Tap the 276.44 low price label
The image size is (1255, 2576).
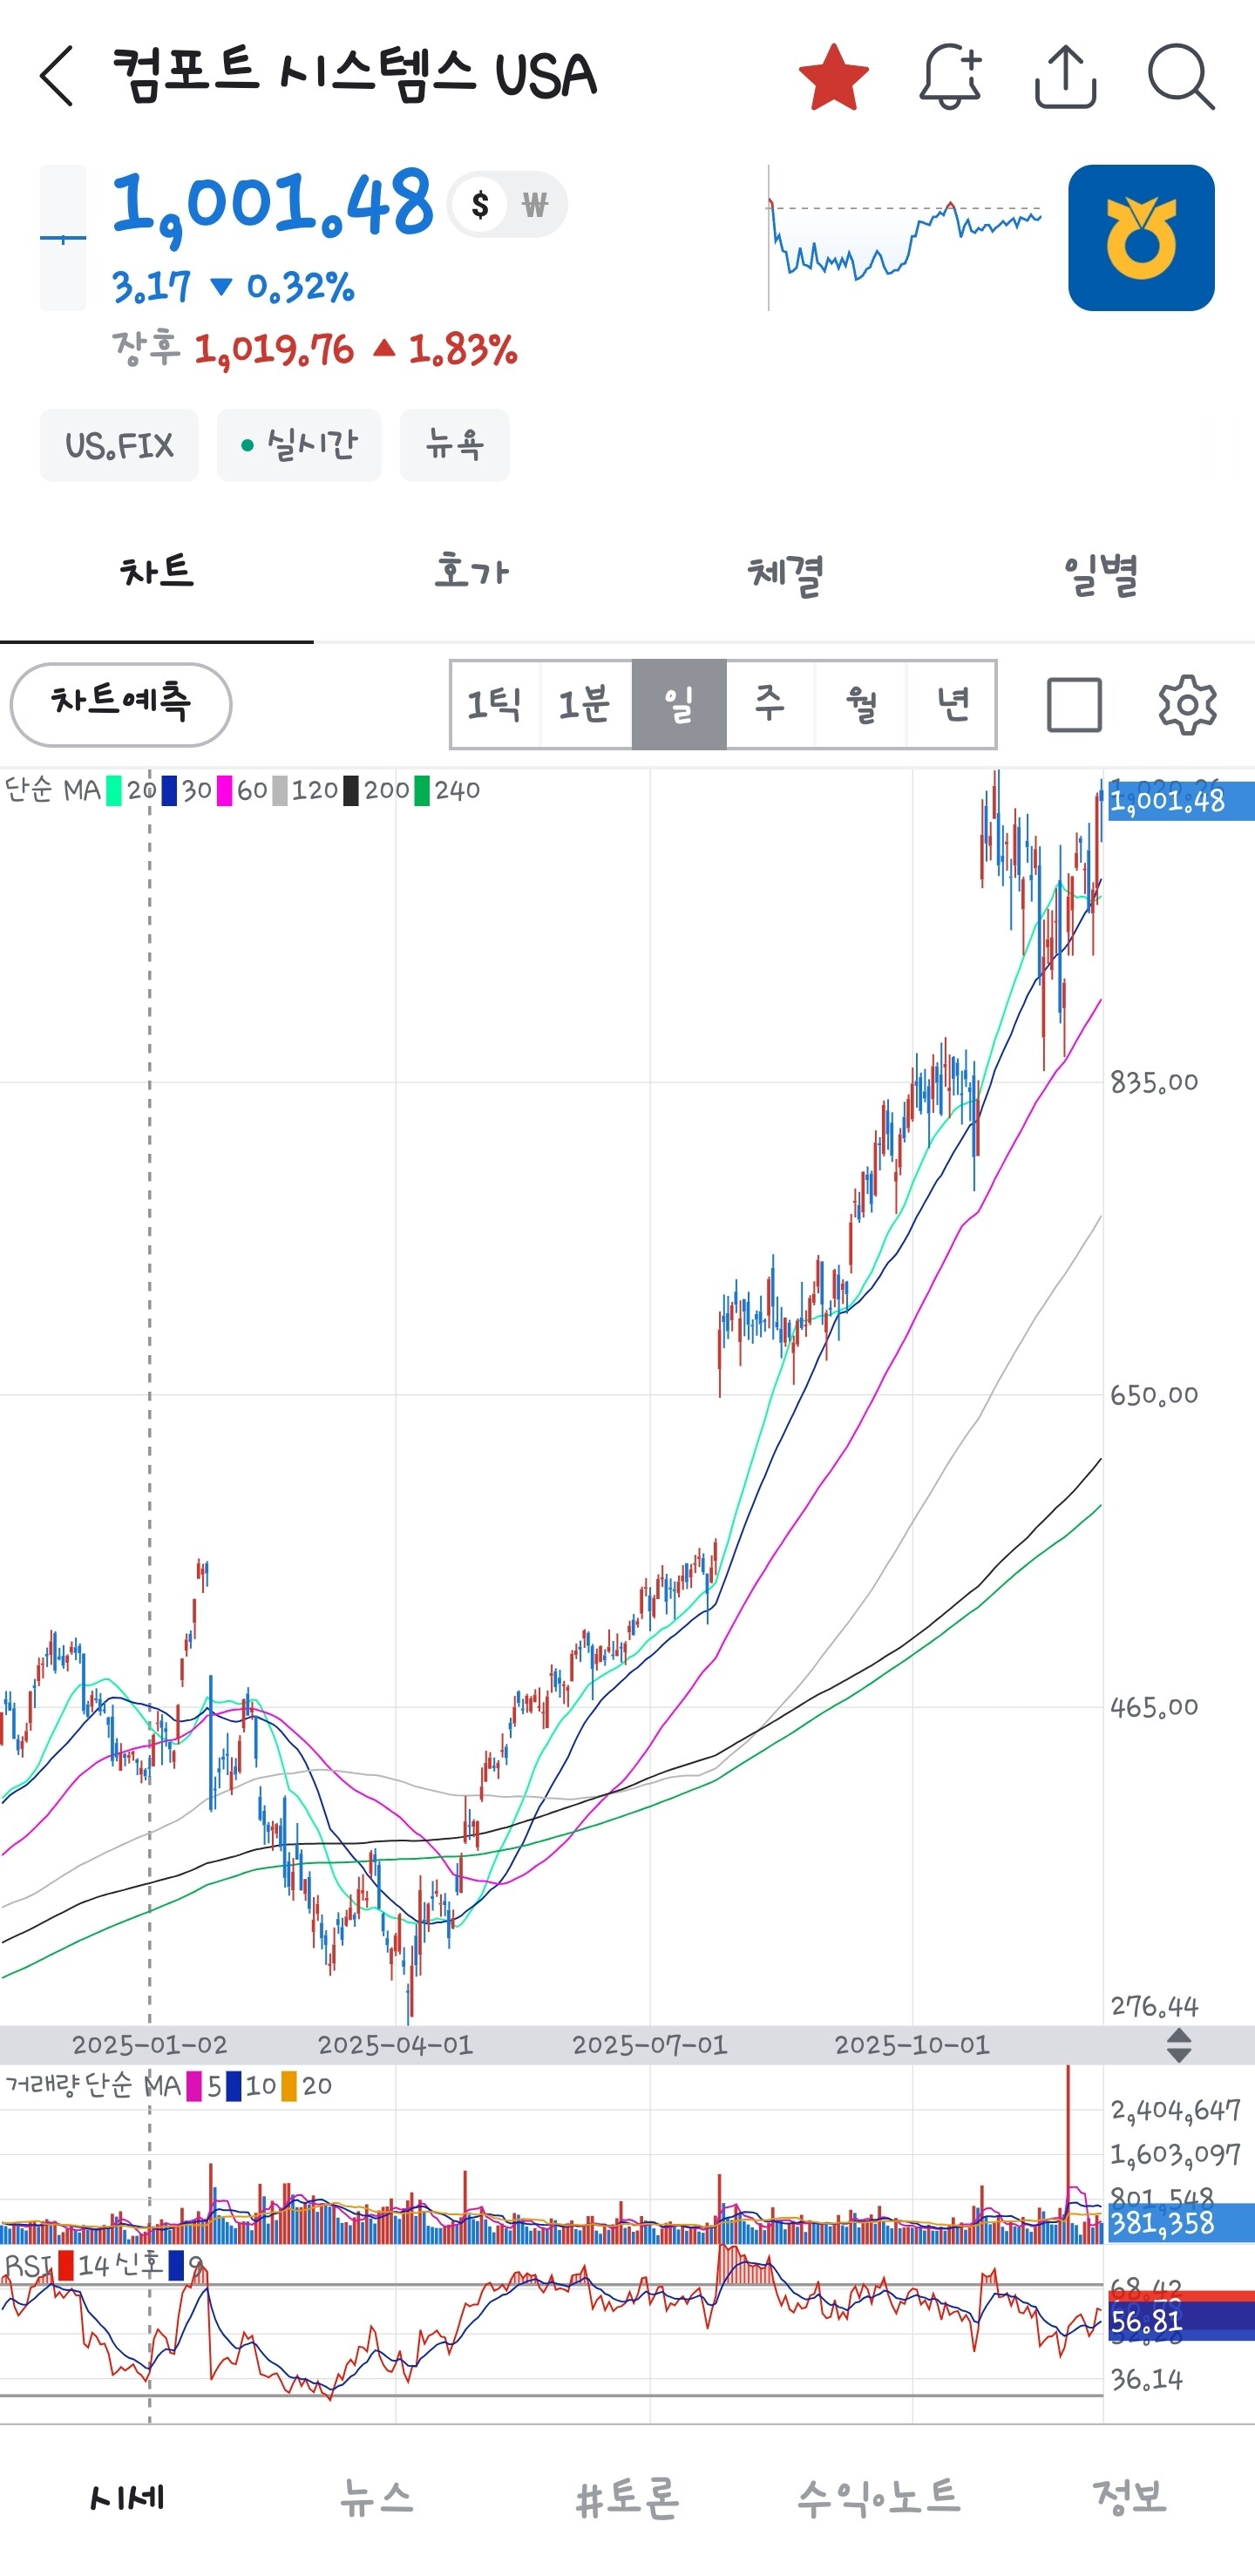click(x=1154, y=2006)
